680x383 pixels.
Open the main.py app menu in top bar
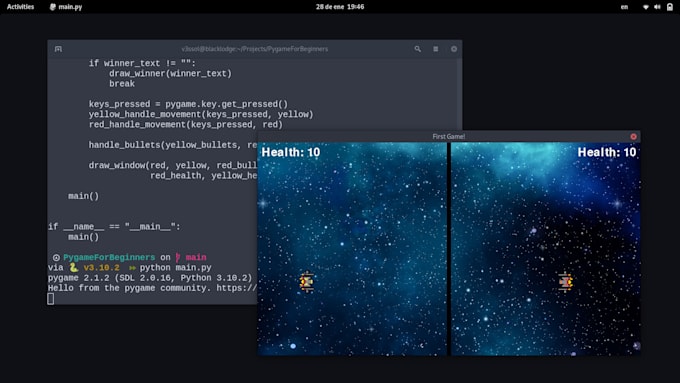coord(66,7)
